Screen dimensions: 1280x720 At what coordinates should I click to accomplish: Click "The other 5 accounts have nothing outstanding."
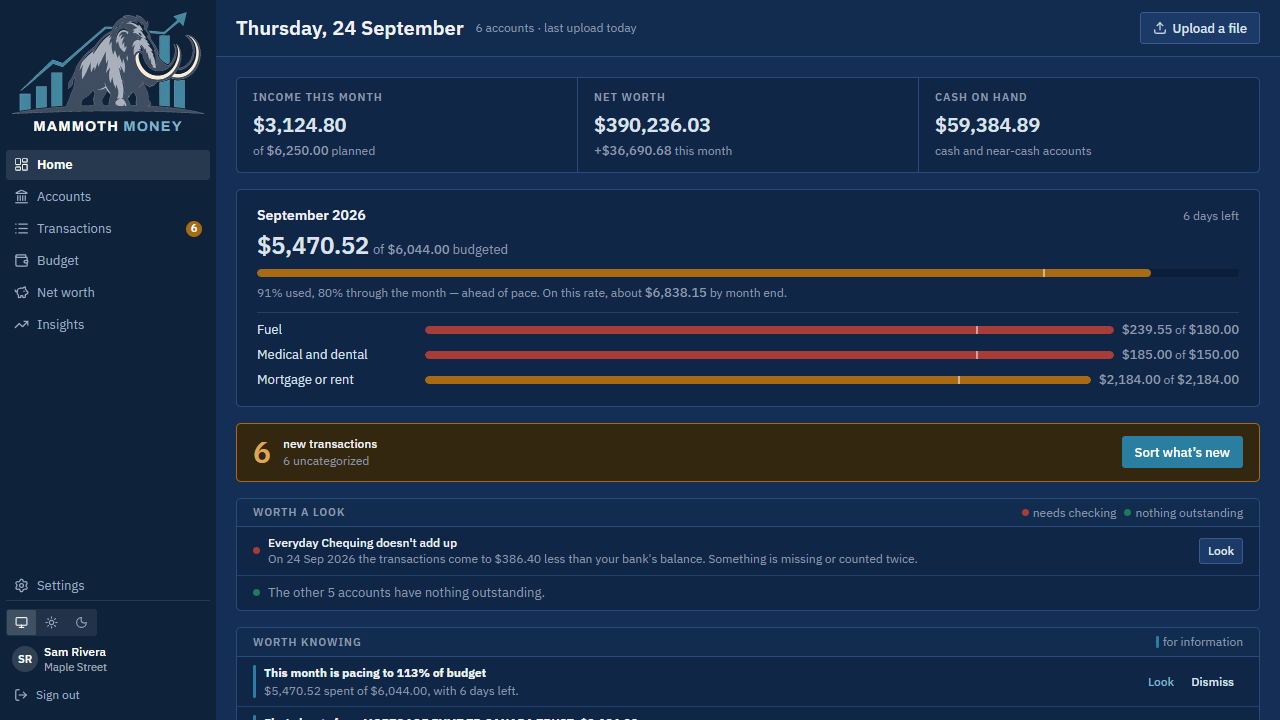(x=406, y=593)
